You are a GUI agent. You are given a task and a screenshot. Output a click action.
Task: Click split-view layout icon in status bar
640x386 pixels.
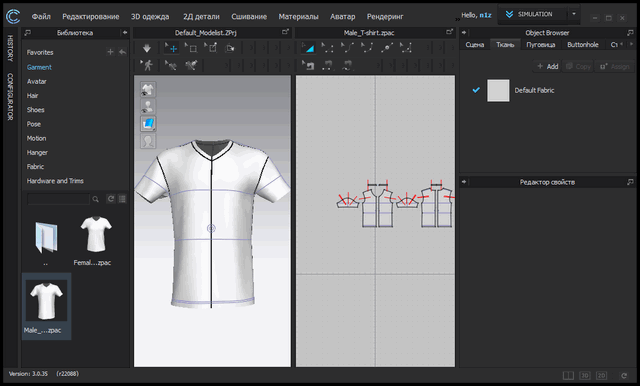coord(568,375)
